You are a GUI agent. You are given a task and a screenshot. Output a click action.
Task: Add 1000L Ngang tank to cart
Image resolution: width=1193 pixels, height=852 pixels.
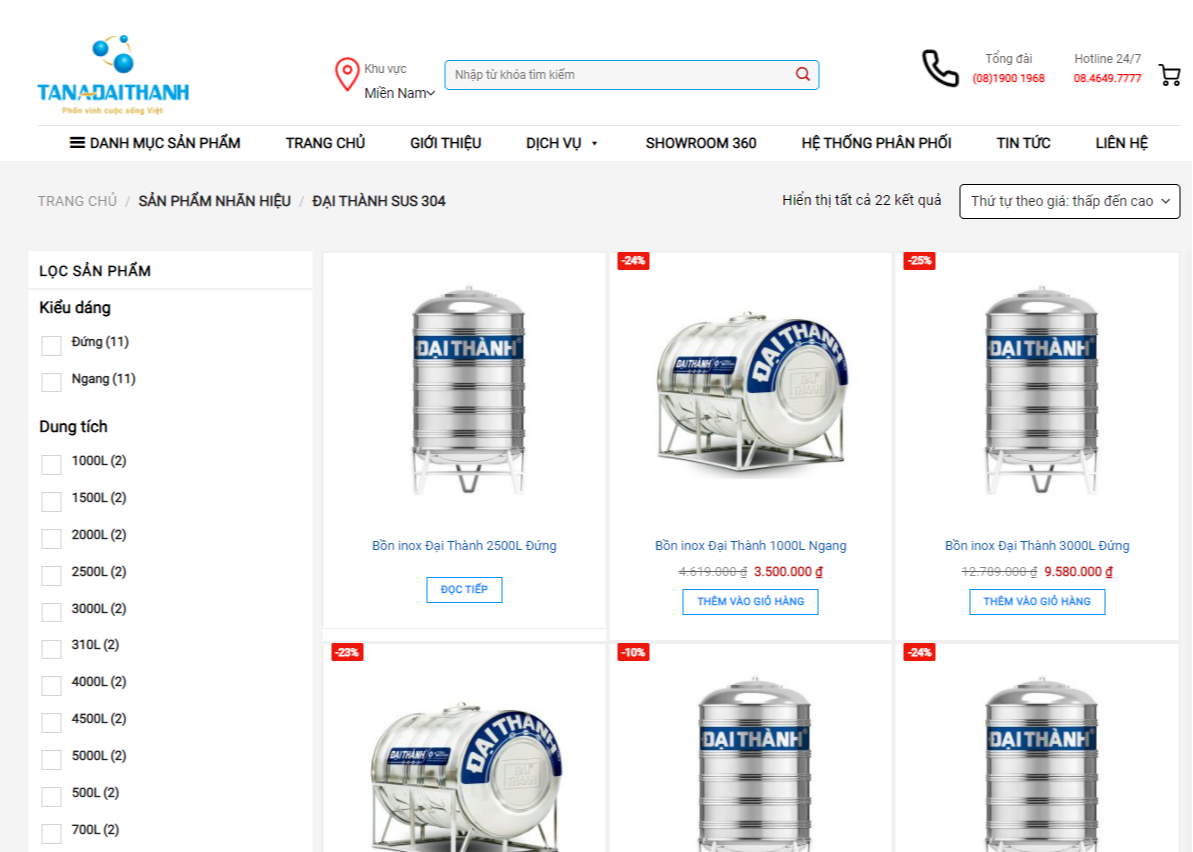pyautogui.click(x=750, y=602)
